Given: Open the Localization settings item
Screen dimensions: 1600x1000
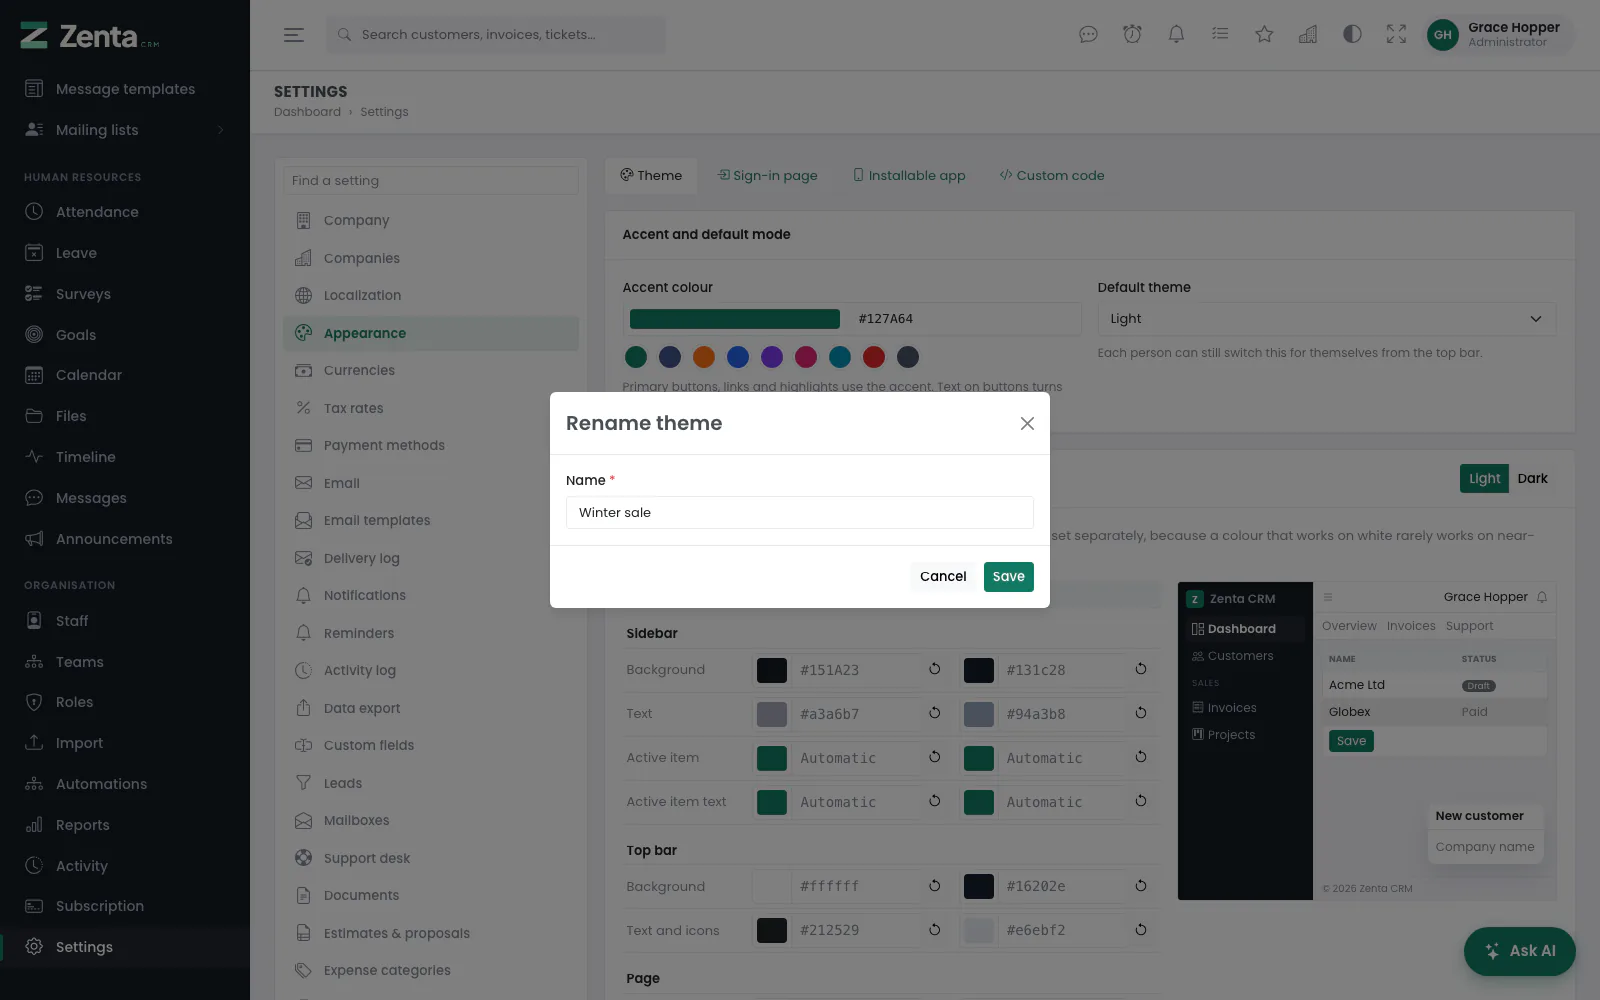Looking at the screenshot, I should pyautogui.click(x=431, y=296).
